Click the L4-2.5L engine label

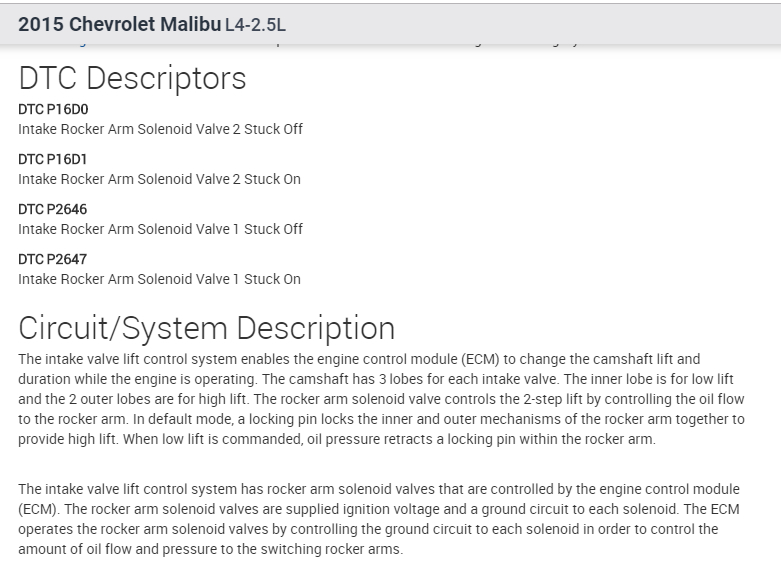tap(254, 24)
